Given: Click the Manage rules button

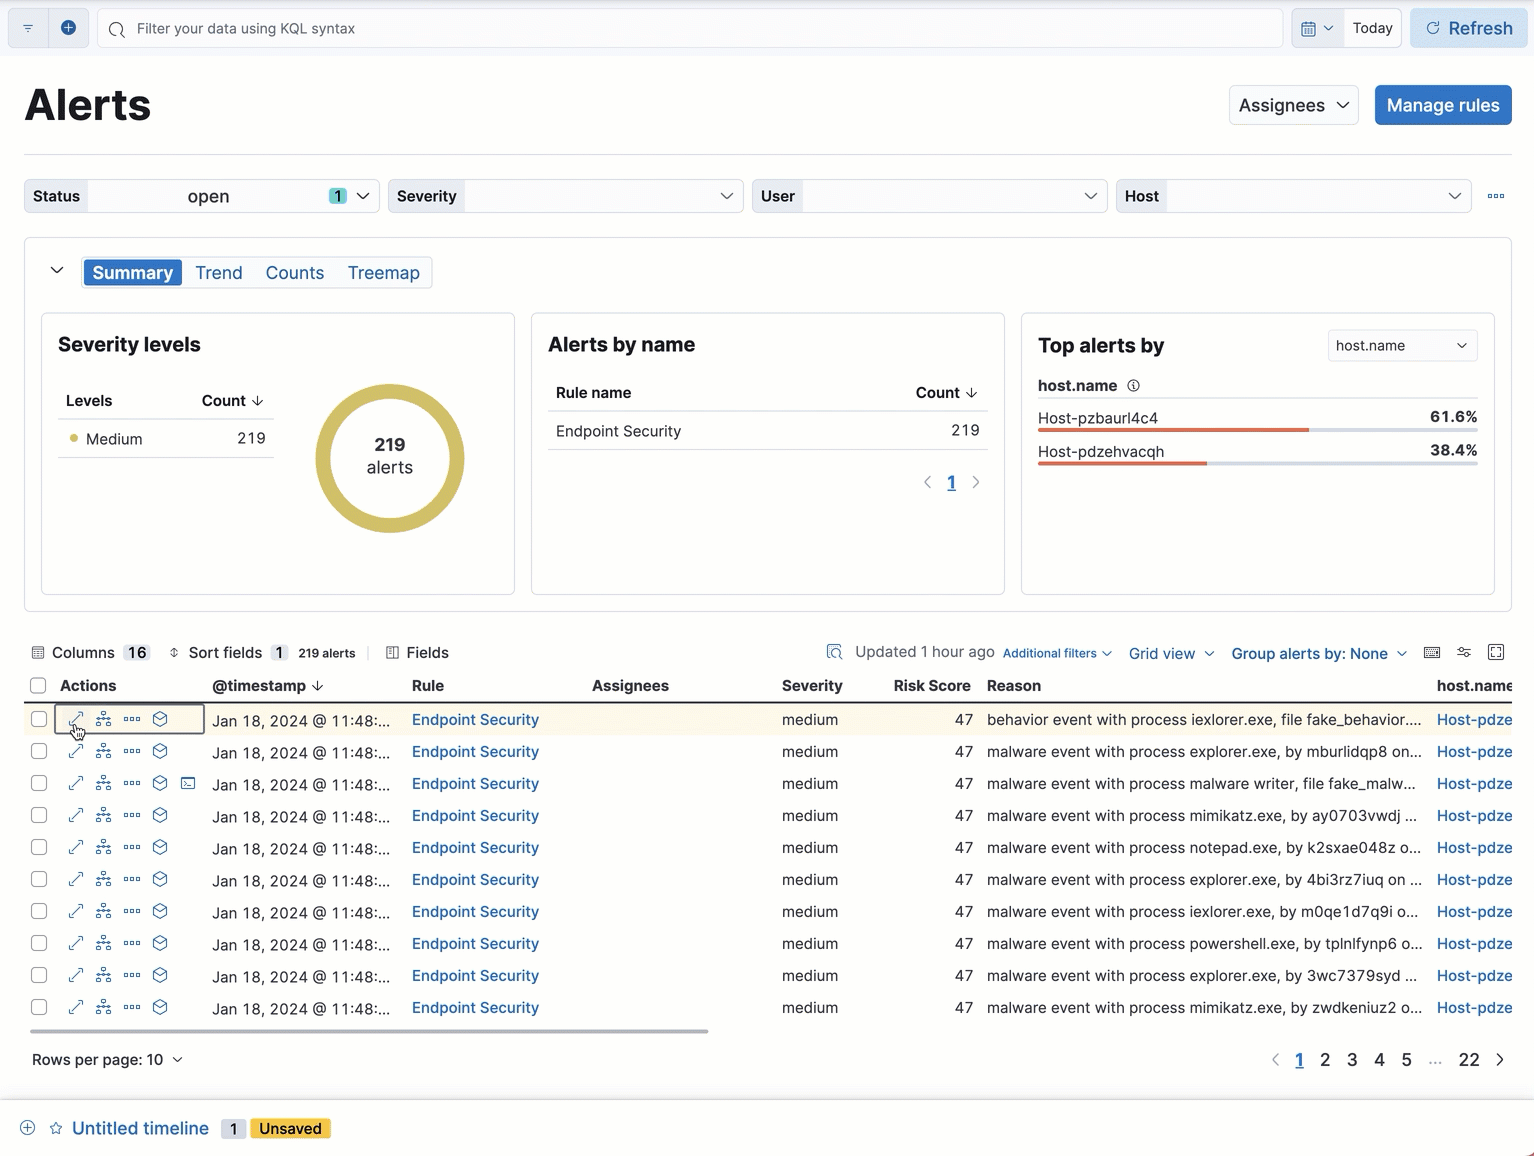Looking at the screenshot, I should point(1442,105).
